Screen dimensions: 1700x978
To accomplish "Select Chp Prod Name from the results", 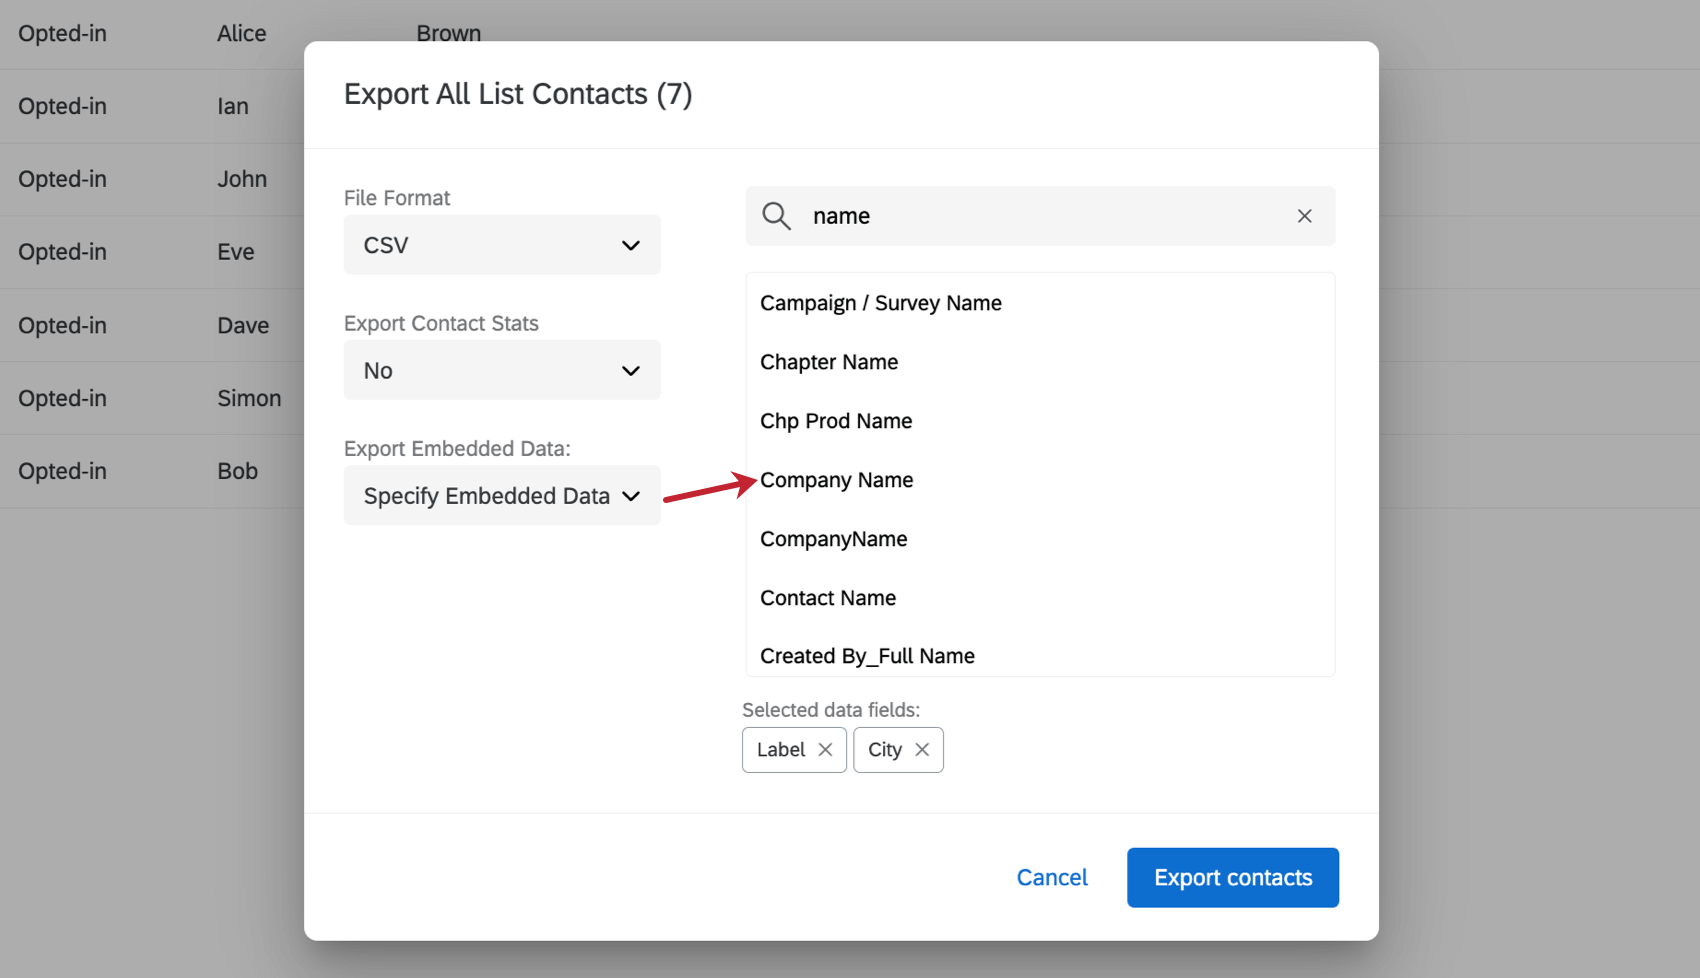I will click(x=836, y=420).
